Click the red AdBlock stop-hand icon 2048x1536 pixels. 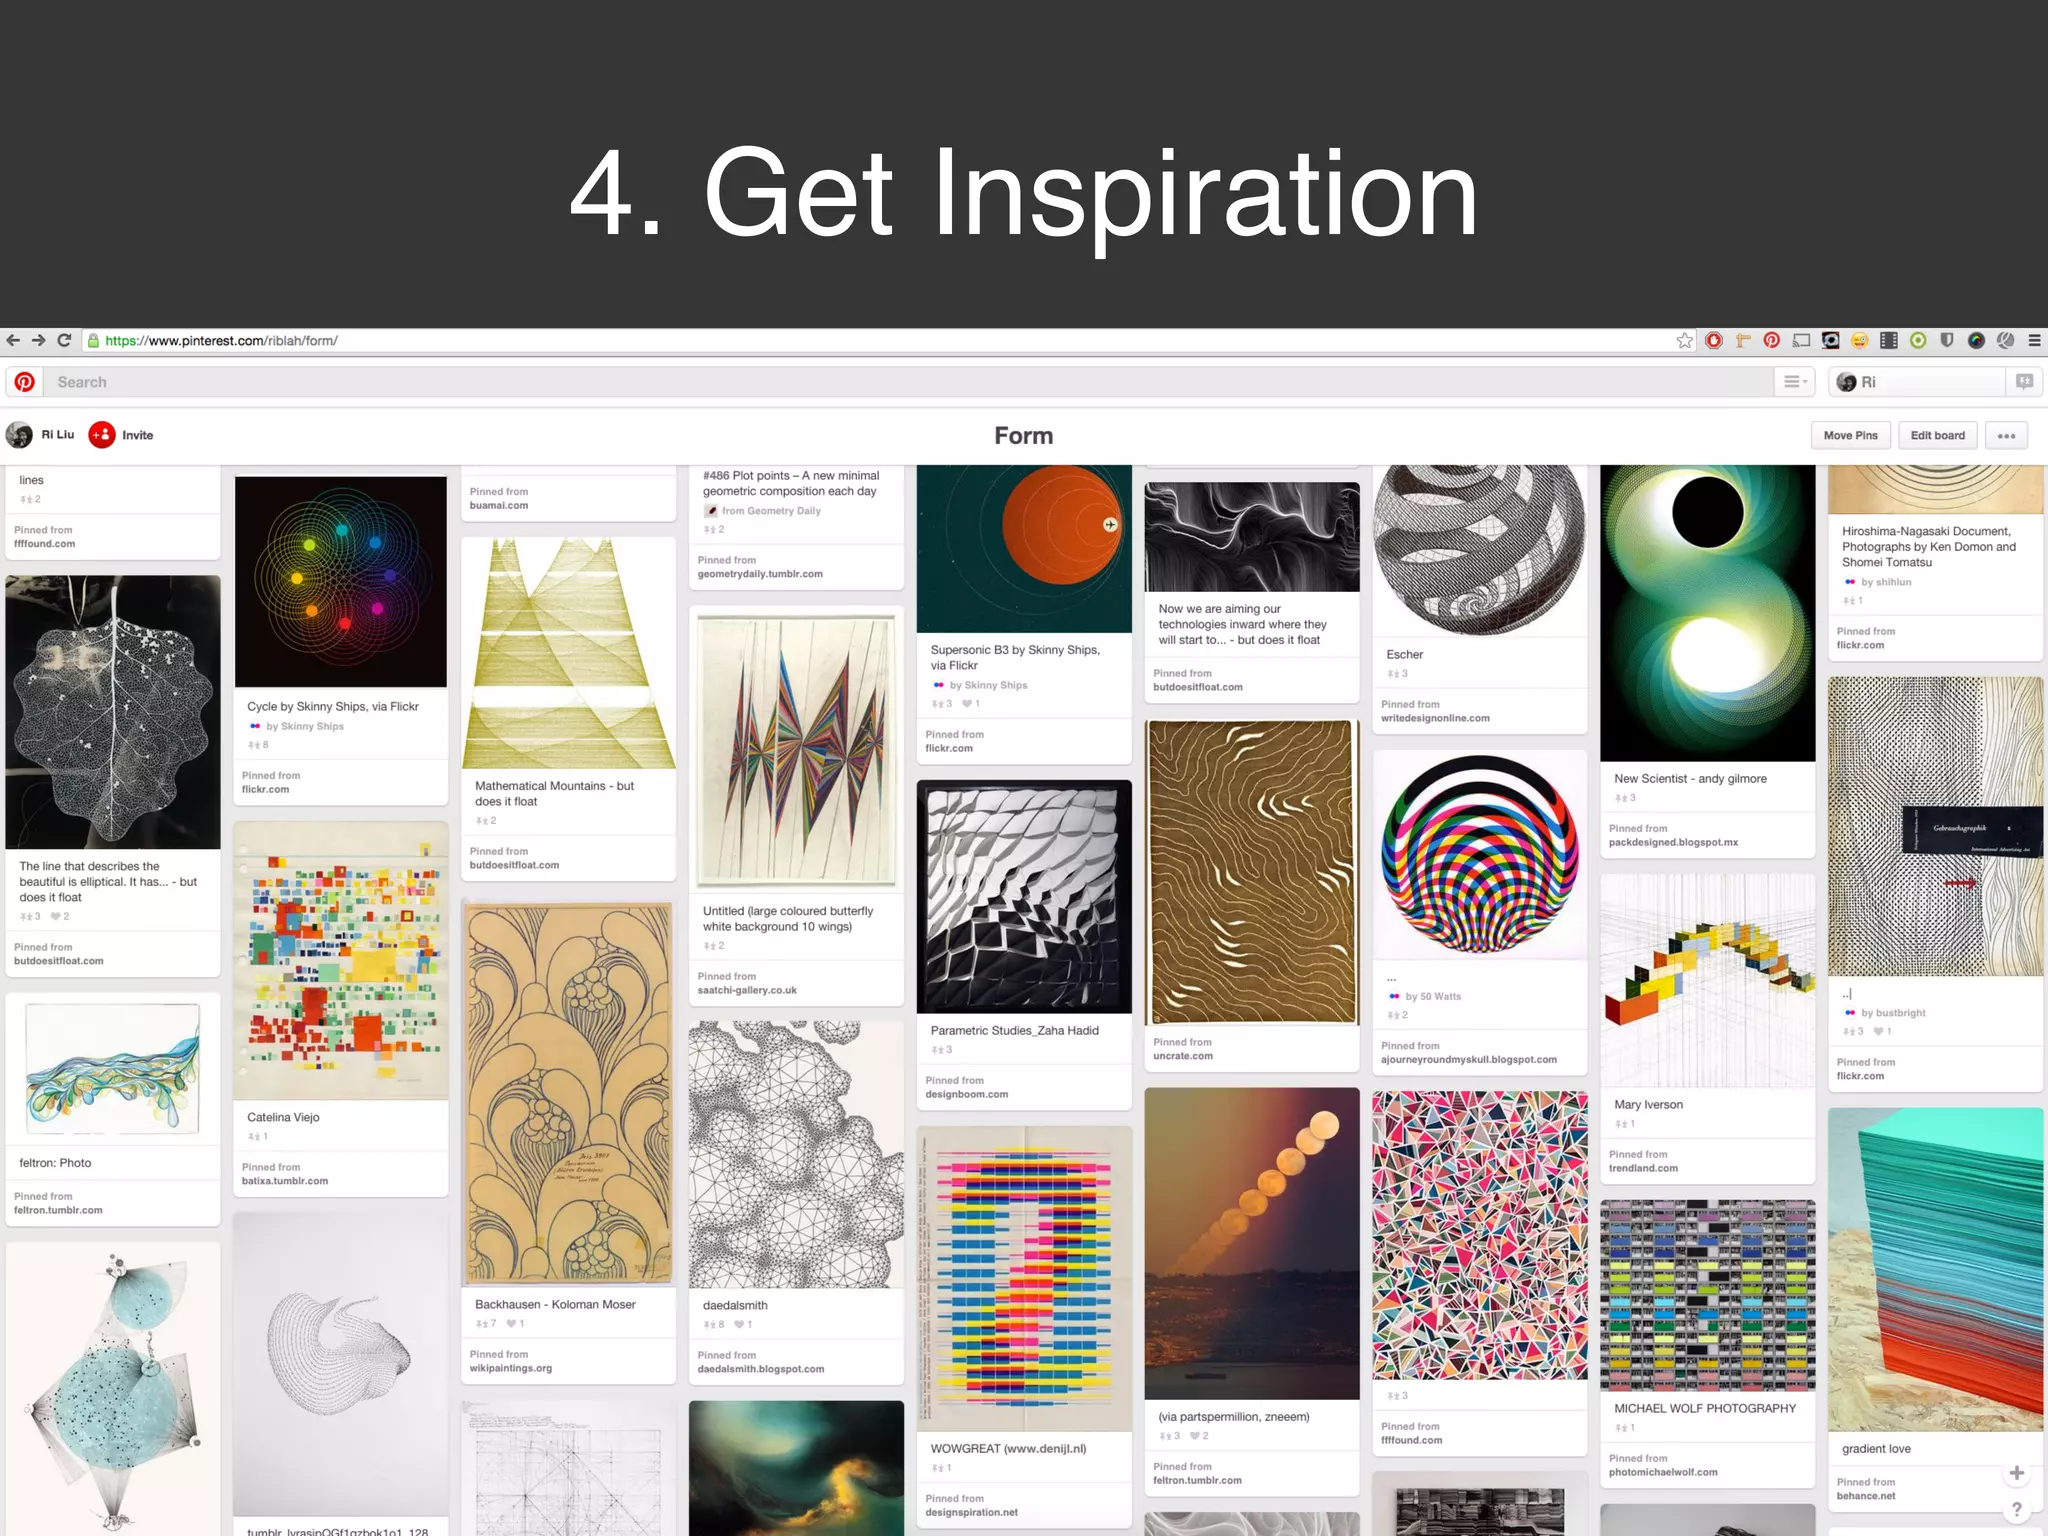pos(1714,341)
